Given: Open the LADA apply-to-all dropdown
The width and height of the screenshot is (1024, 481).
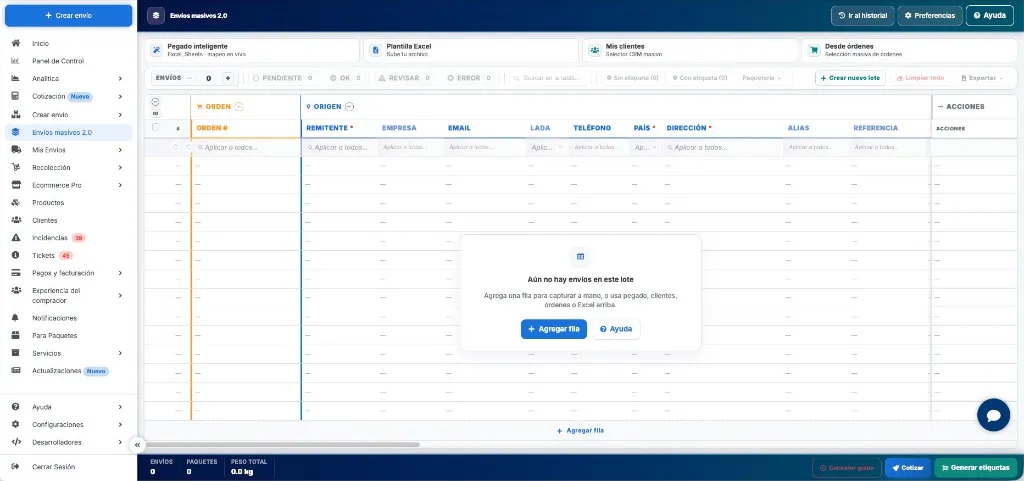Looking at the screenshot, I should point(547,147).
